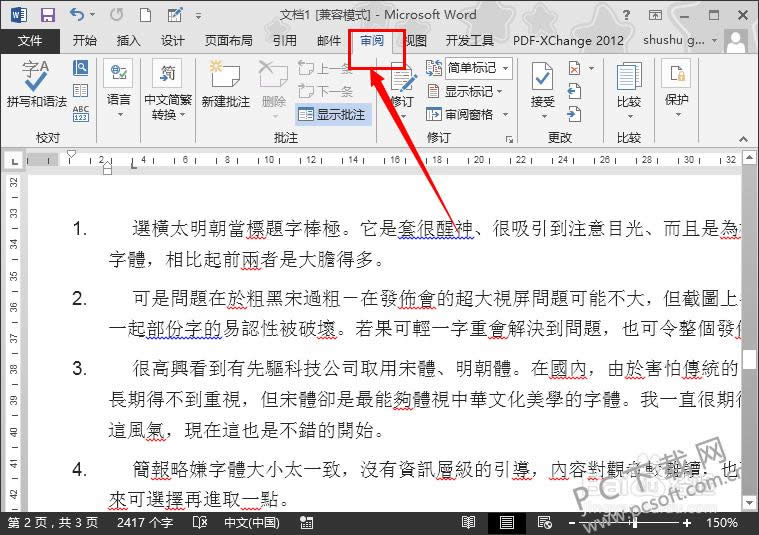Switch to the 插入 tab
This screenshot has width=759, height=535.
click(128, 41)
